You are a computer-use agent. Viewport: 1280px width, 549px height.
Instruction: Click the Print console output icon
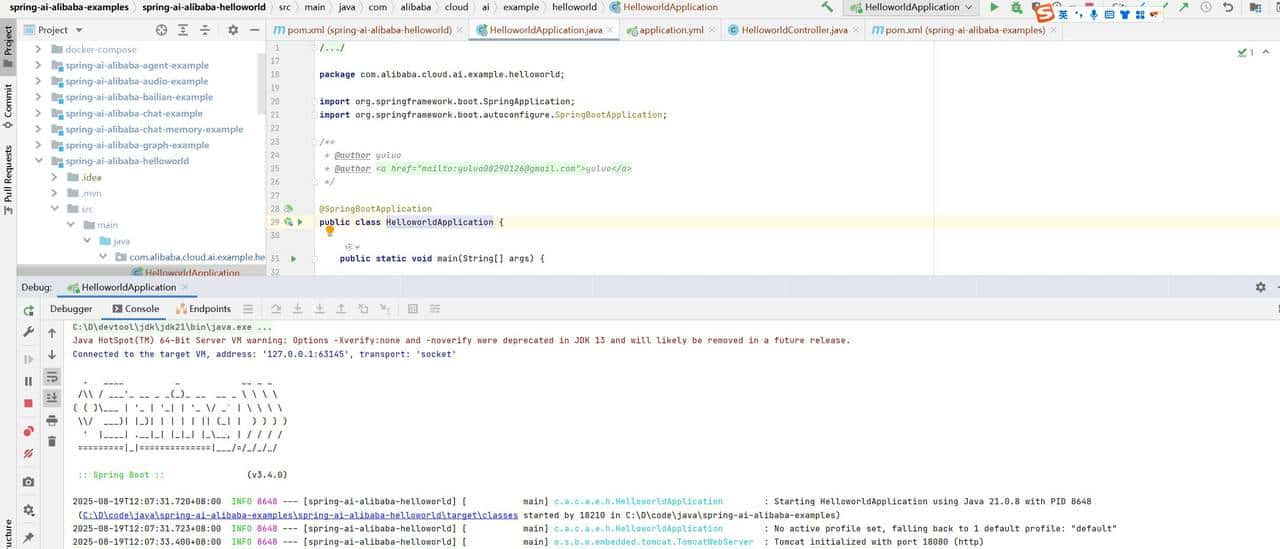(52, 420)
